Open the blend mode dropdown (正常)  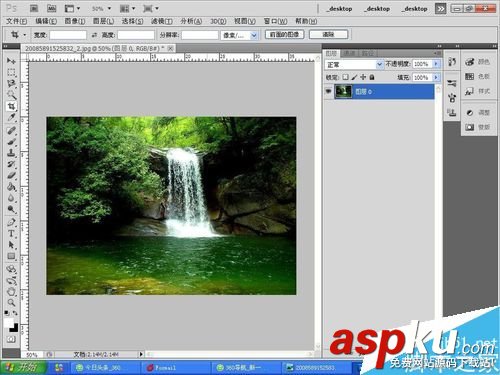[354, 64]
